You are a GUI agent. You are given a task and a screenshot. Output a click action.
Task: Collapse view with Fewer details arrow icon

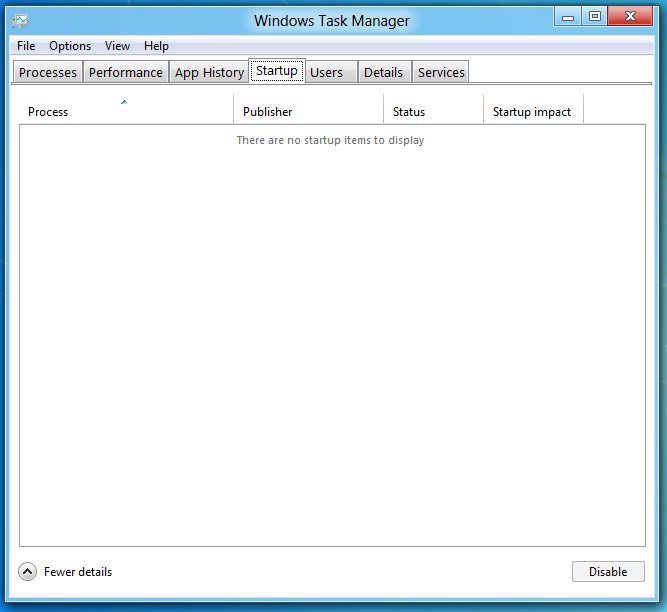coord(28,572)
